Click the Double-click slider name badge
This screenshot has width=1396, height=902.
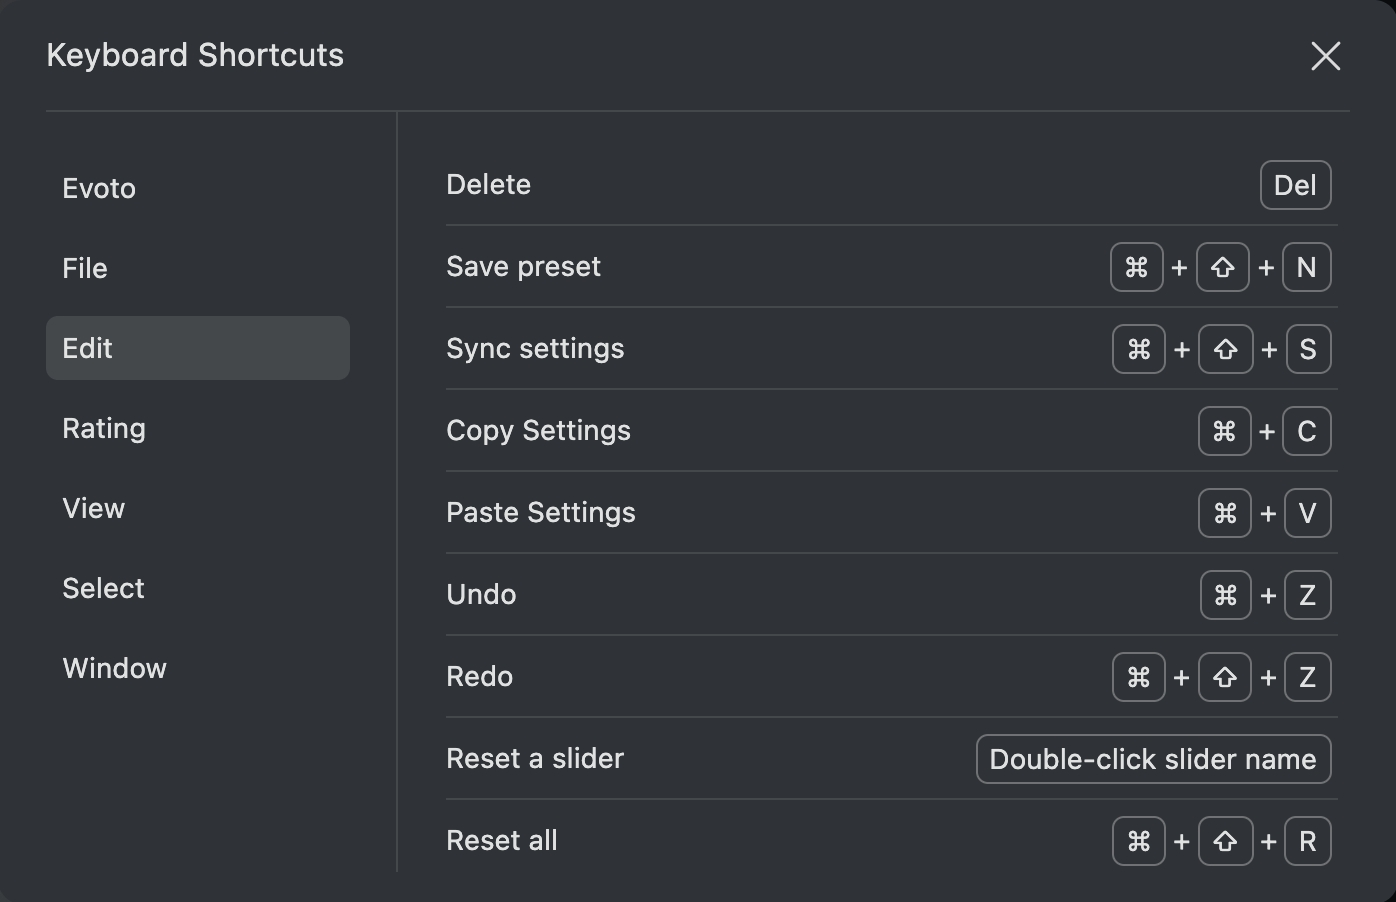click(x=1153, y=759)
